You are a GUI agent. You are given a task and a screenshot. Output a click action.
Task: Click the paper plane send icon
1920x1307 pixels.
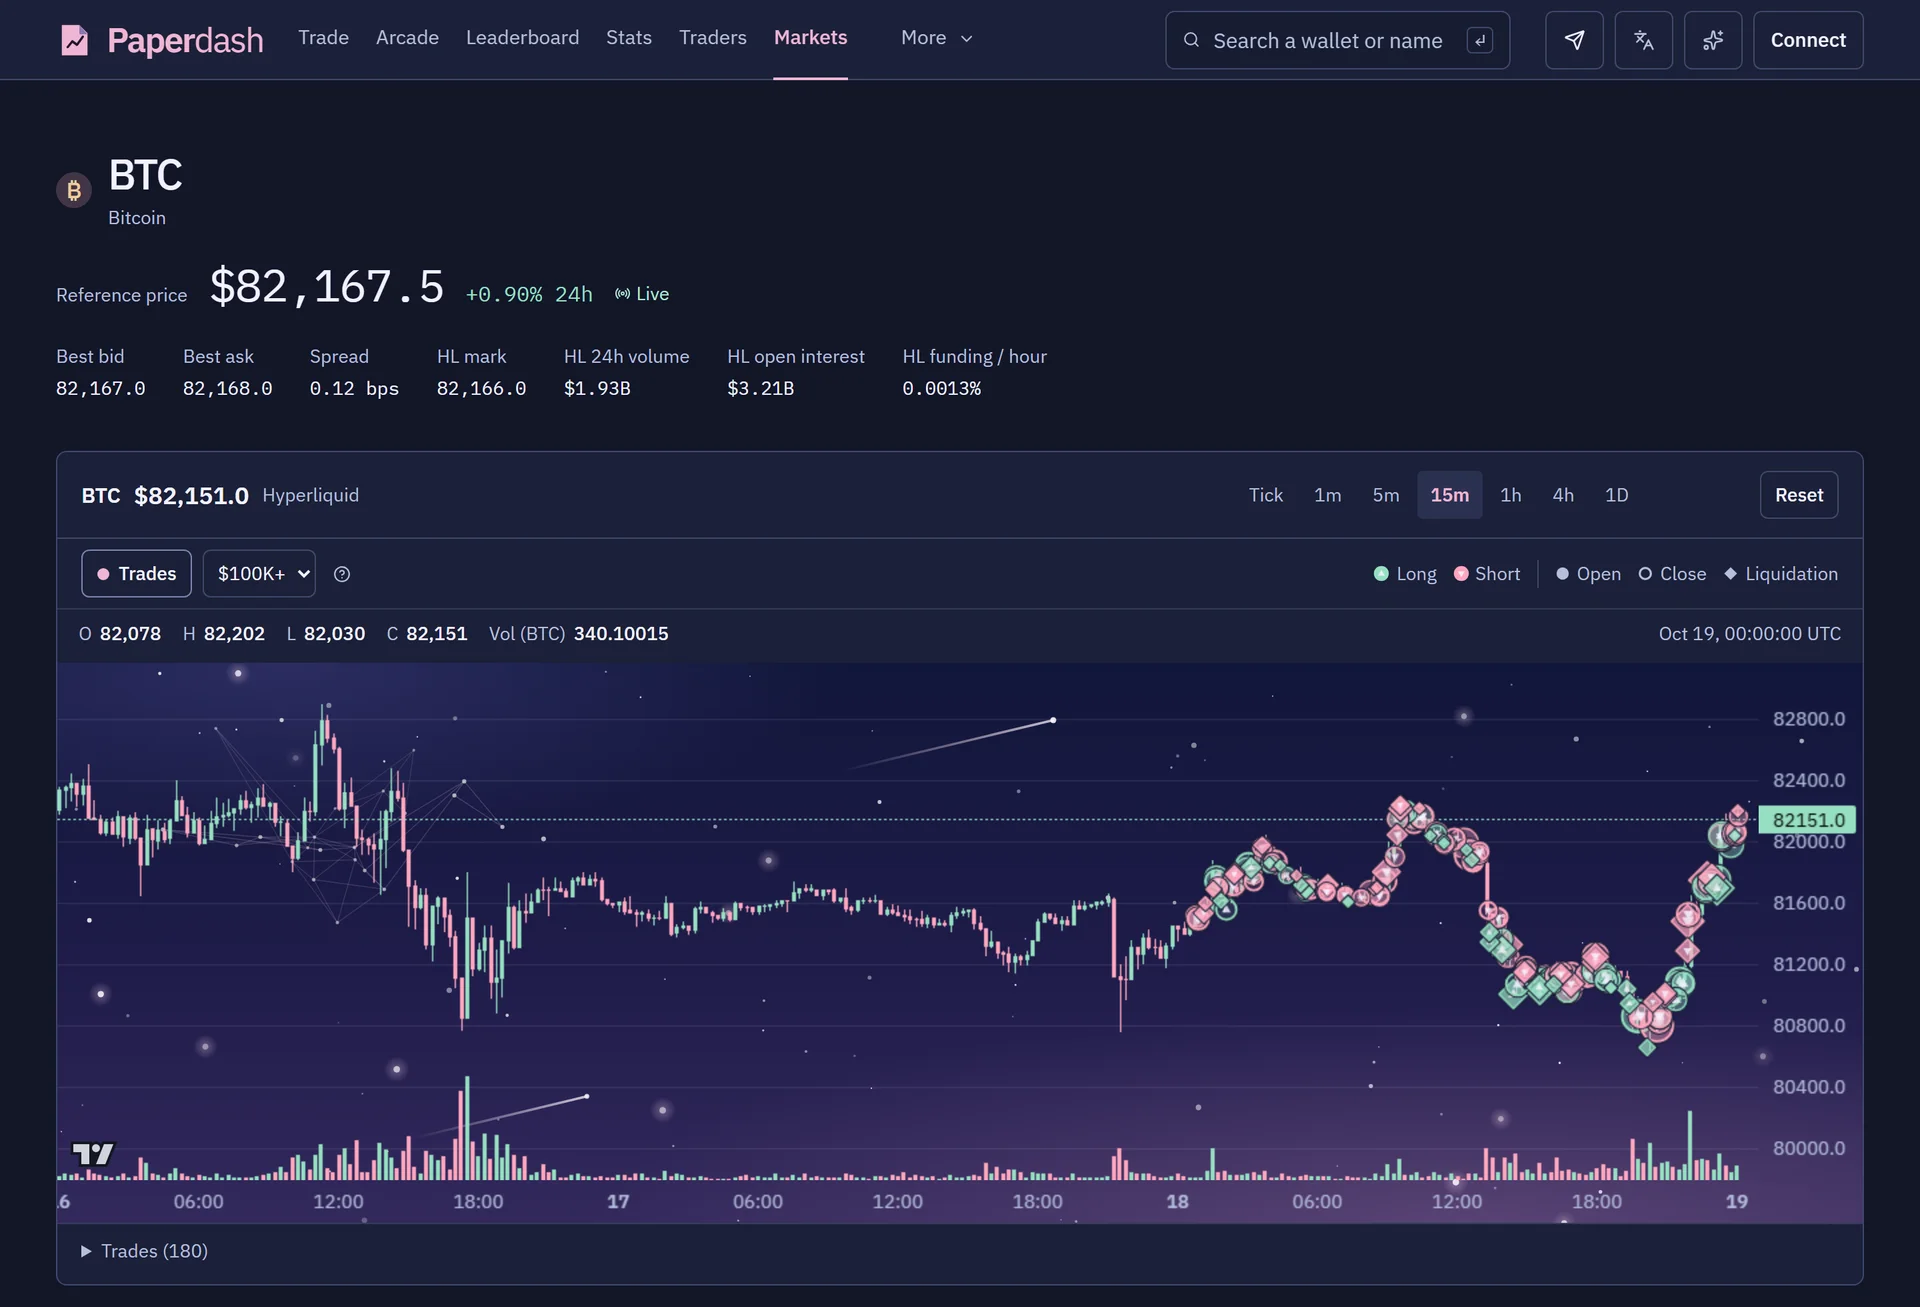pos(1574,40)
